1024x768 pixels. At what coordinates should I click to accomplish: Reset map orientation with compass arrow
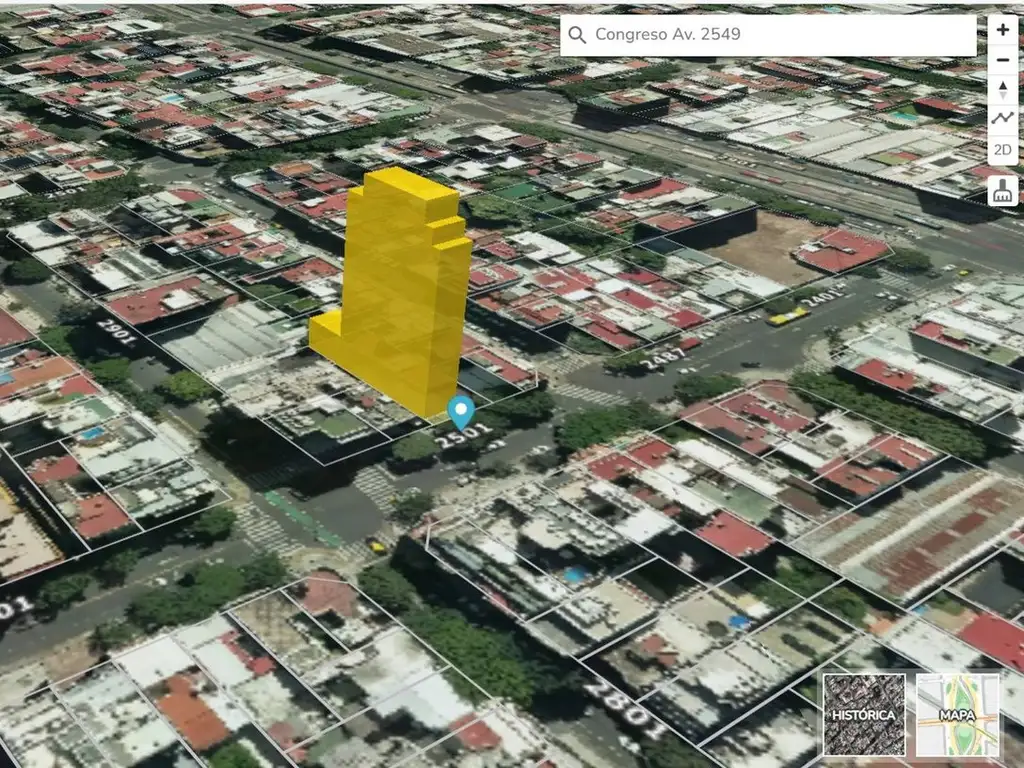(x=1002, y=90)
